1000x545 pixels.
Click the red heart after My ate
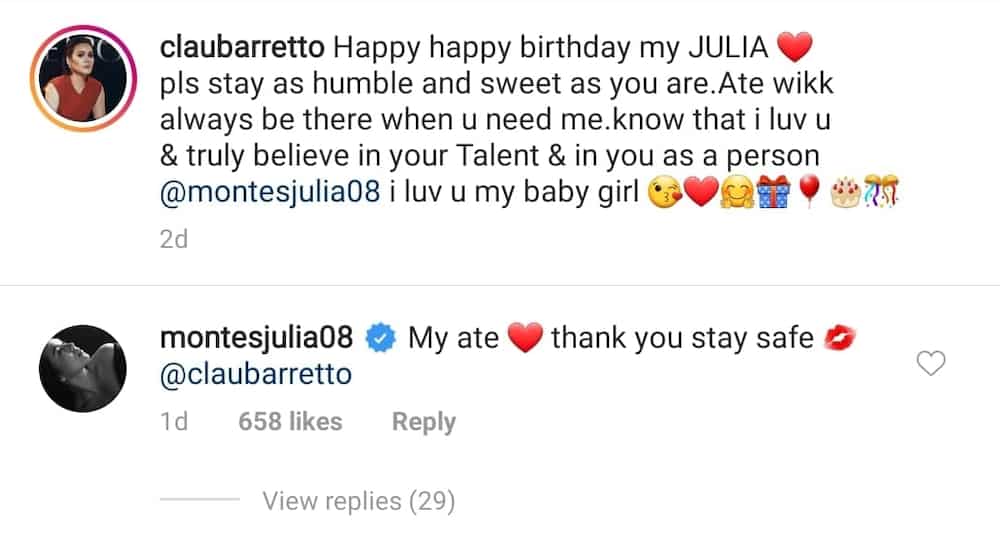[525, 338]
